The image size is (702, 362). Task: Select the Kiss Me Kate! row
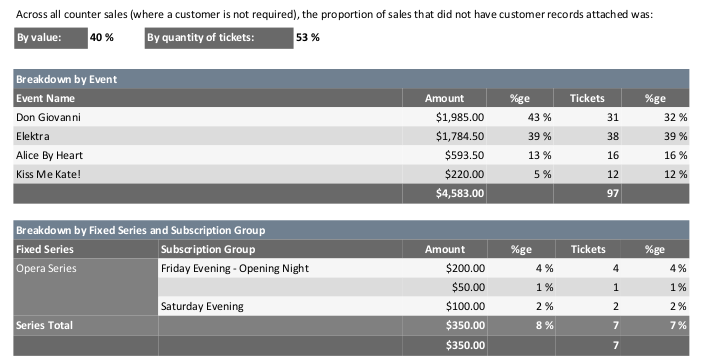(351, 174)
